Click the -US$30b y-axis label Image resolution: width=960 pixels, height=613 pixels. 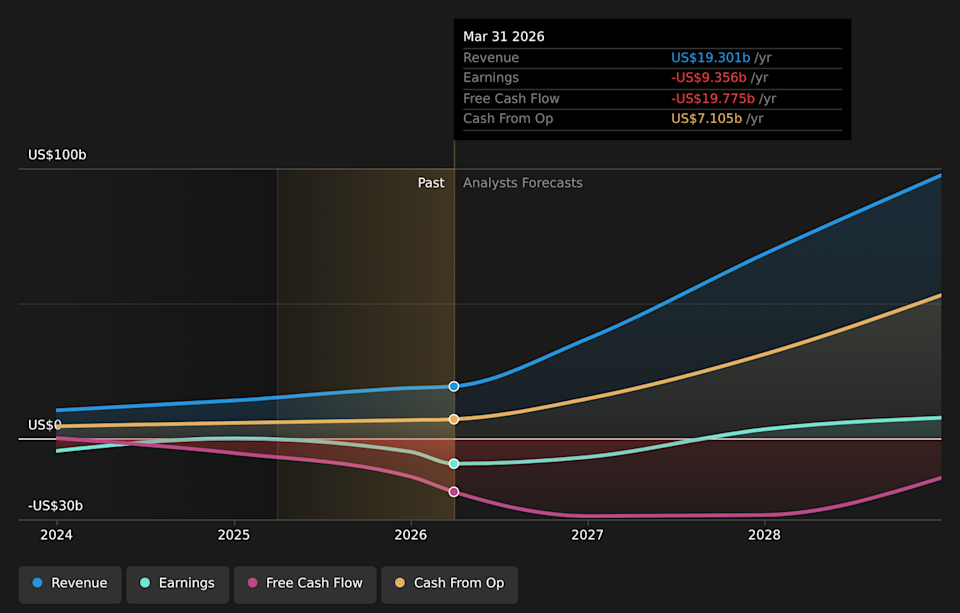coord(55,506)
